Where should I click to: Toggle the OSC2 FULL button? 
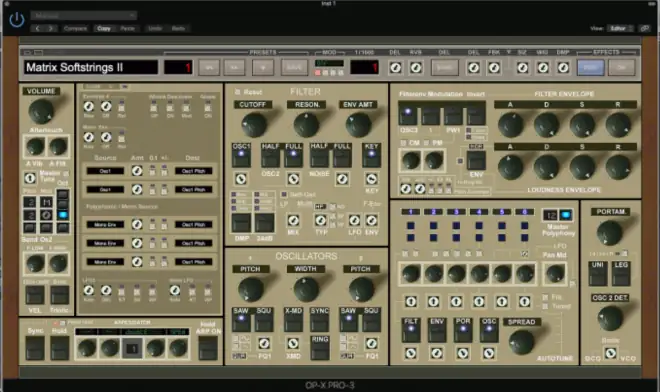click(293, 155)
